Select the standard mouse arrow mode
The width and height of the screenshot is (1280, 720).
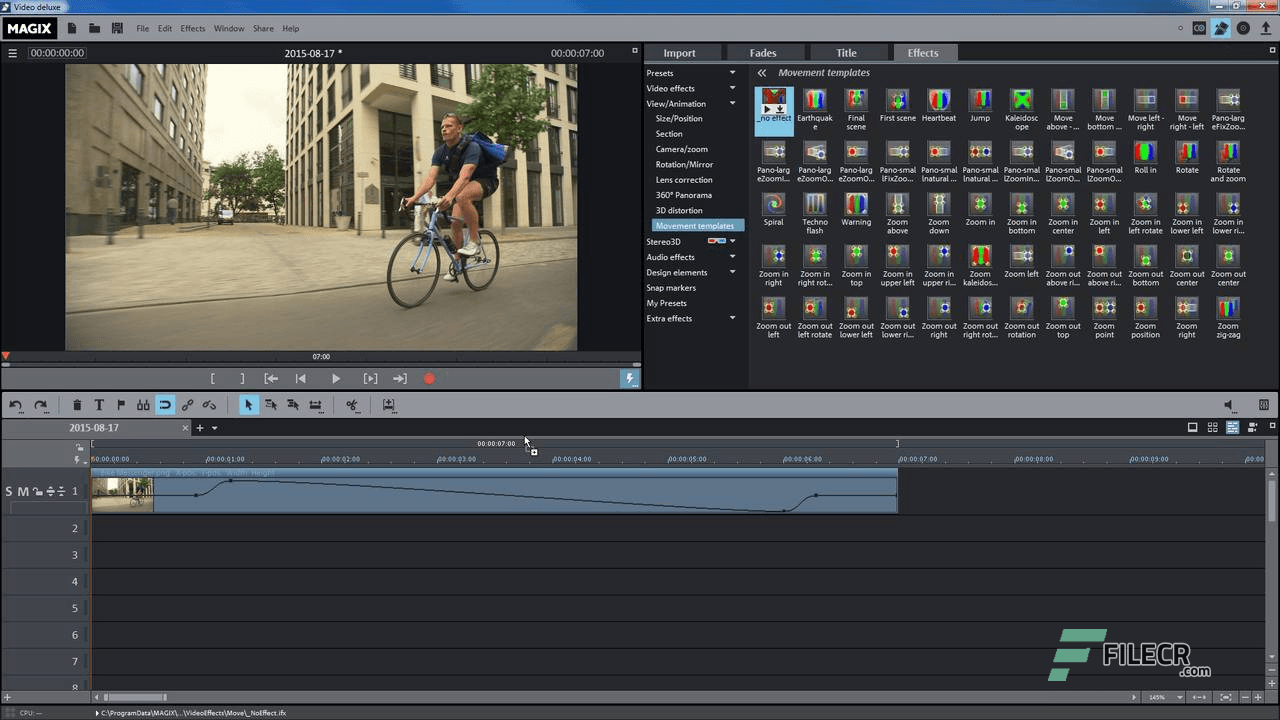[249, 404]
